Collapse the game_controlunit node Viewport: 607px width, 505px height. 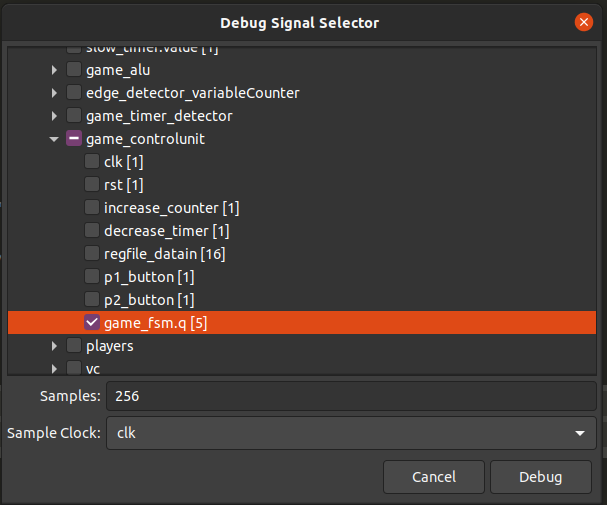54,139
